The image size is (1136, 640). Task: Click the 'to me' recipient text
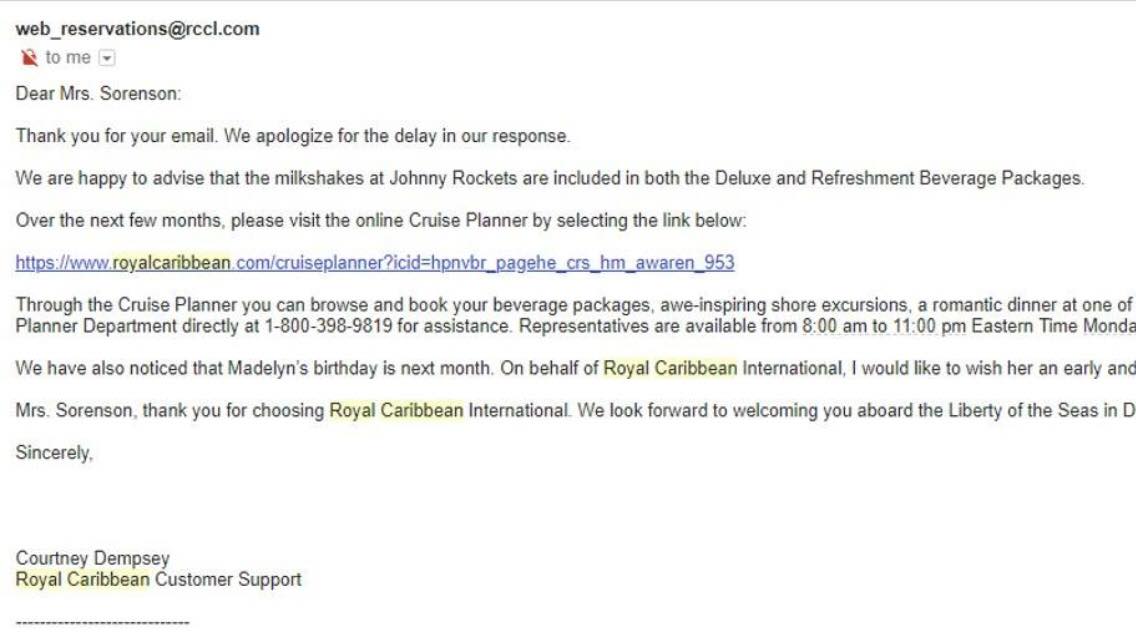click(68, 57)
